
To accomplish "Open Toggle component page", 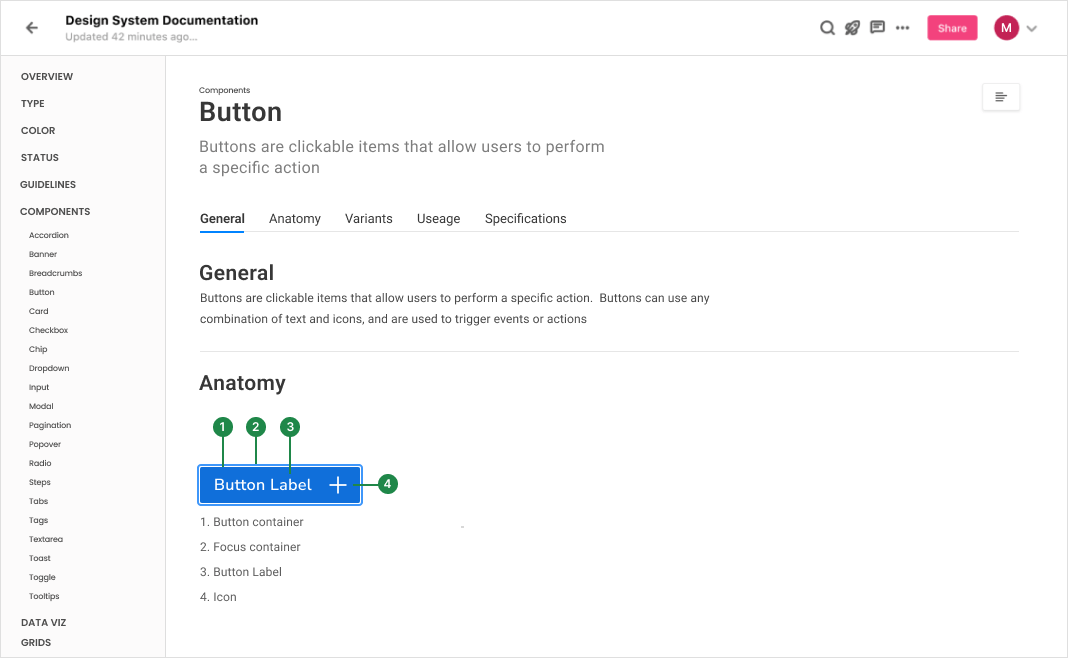I will coord(42,578).
